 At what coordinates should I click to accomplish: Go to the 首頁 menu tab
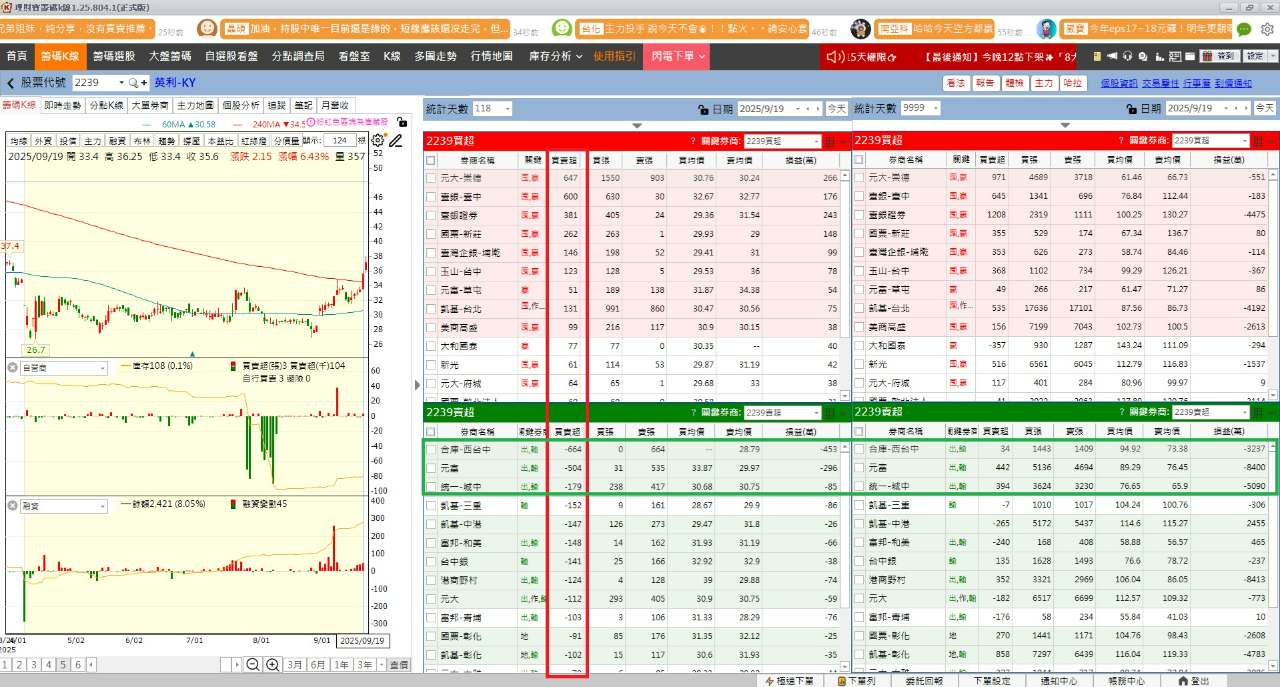(x=17, y=57)
